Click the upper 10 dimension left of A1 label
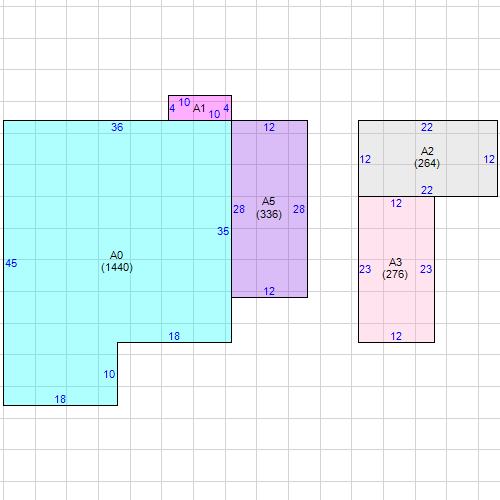 [184, 102]
